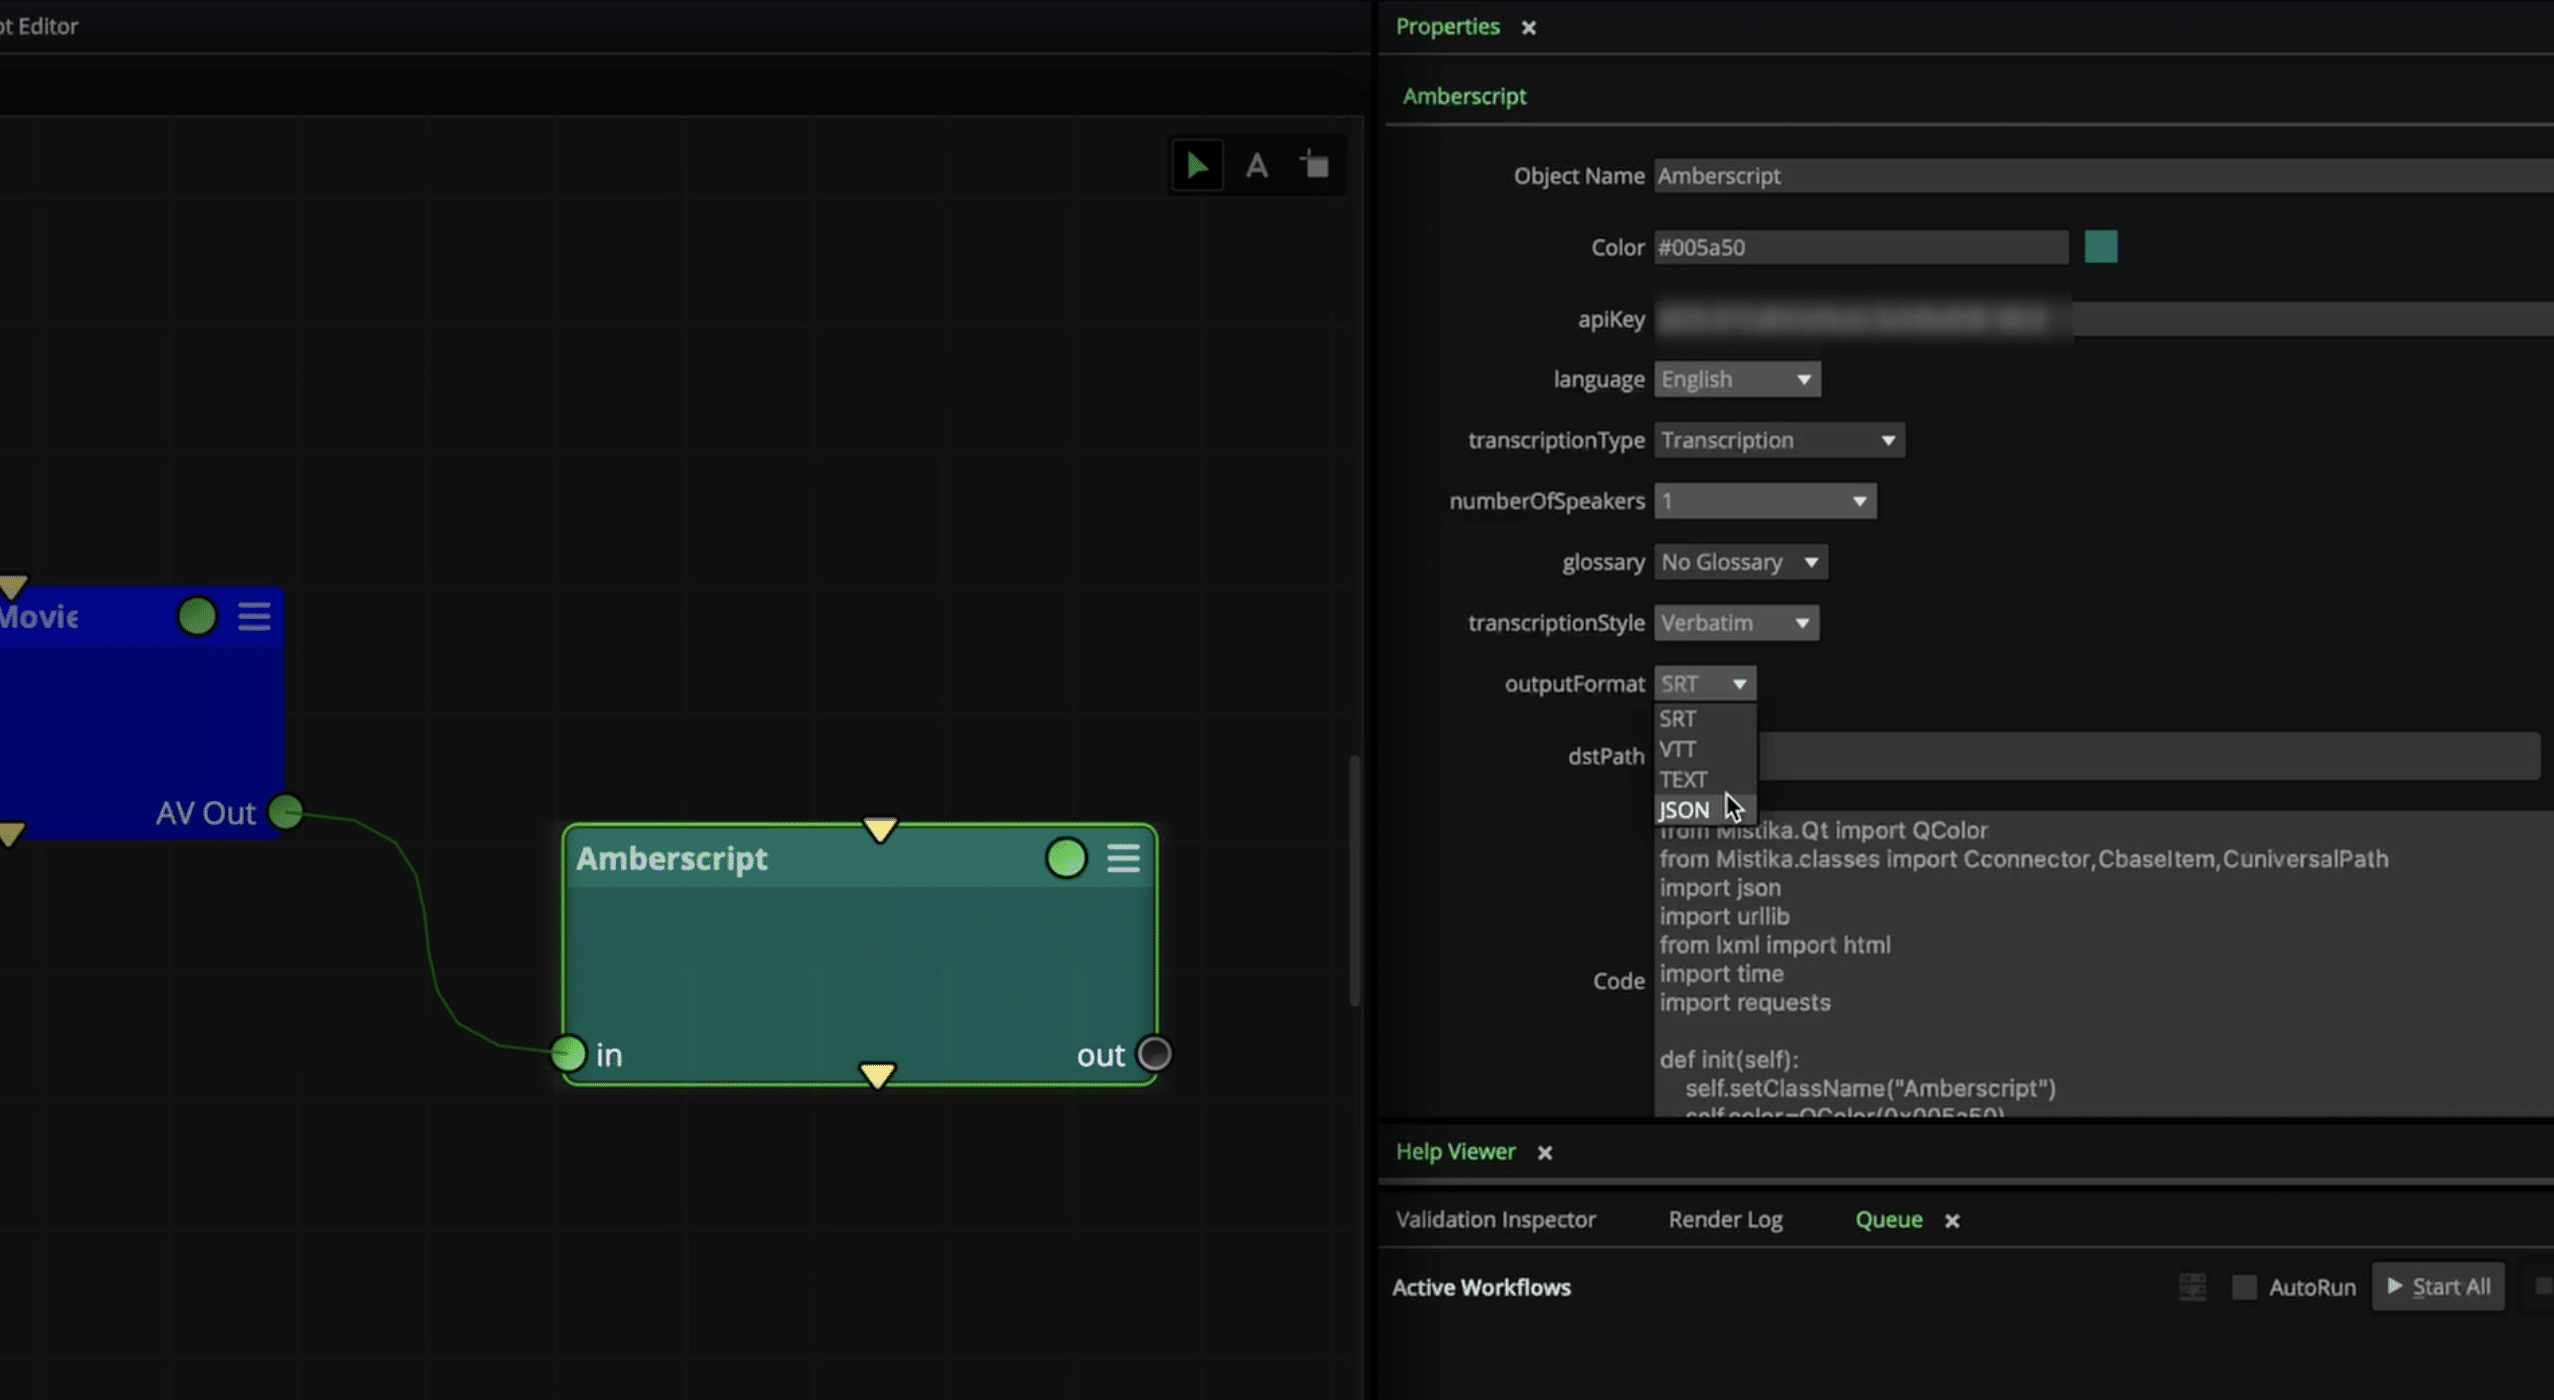Image resolution: width=2554 pixels, height=1400 pixels.
Task: Click top yellow triangle on Amberscript node
Action: (880, 830)
